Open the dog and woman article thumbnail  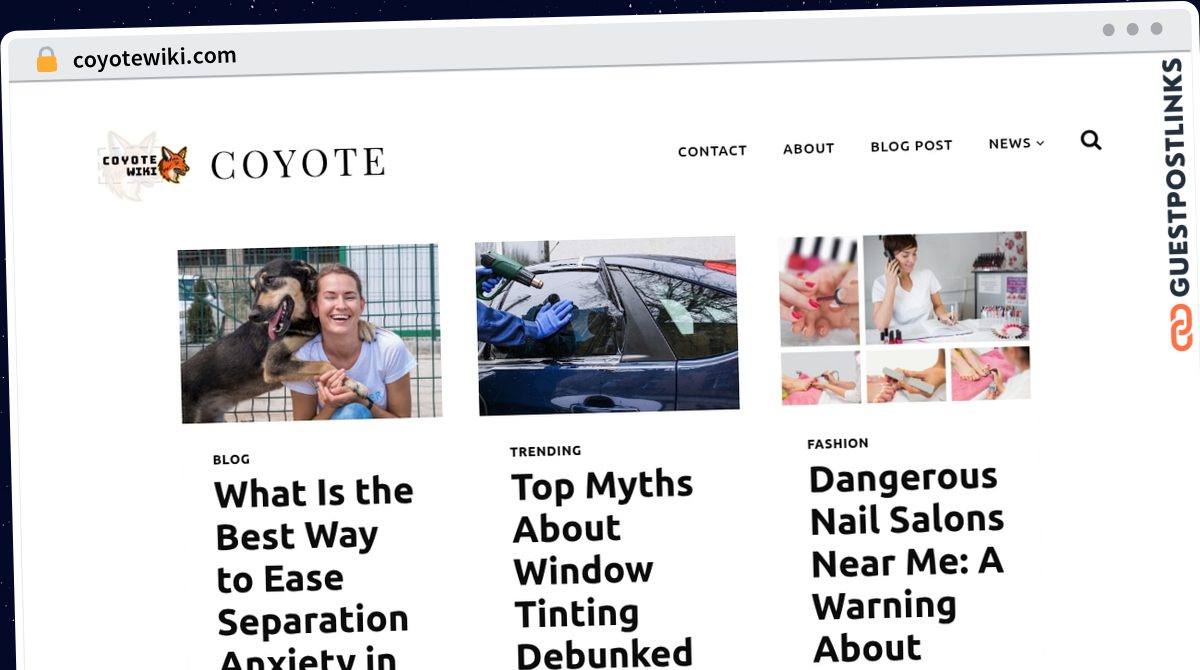[x=310, y=332]
